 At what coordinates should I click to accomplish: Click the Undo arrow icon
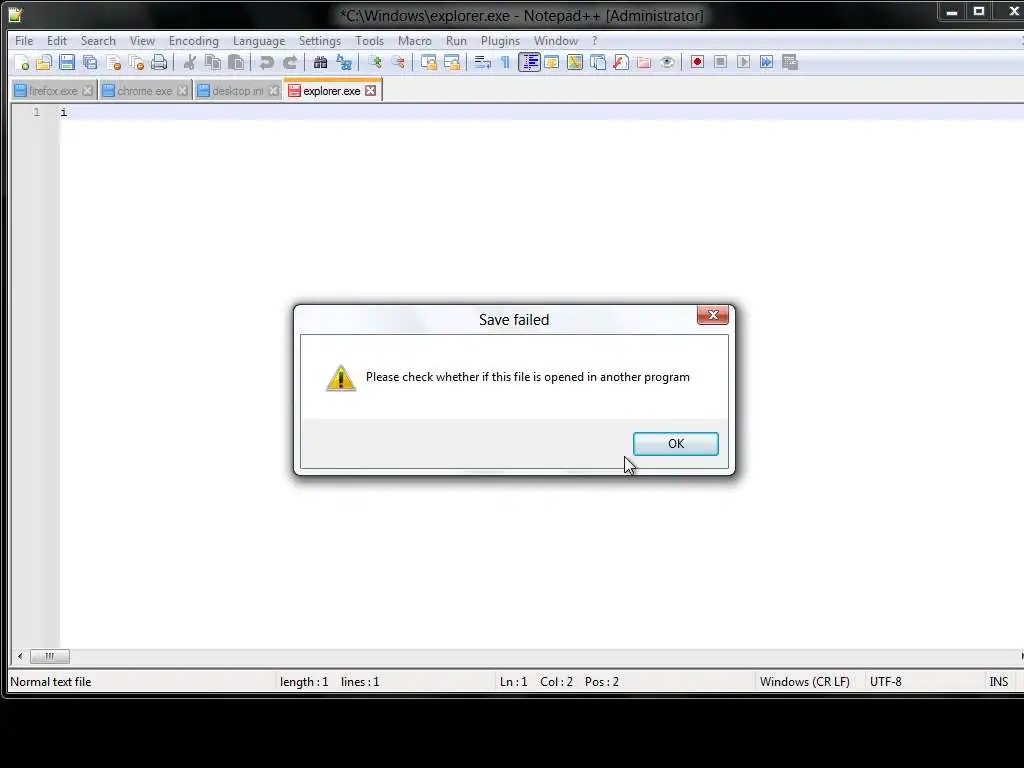click(266, 63)
